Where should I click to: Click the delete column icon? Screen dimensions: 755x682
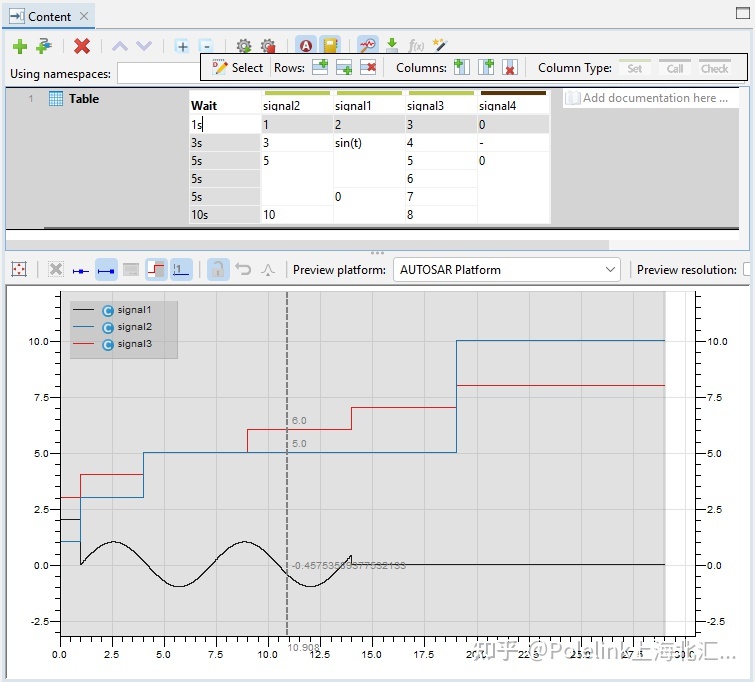pyautogui.click(x=510, y=67)
